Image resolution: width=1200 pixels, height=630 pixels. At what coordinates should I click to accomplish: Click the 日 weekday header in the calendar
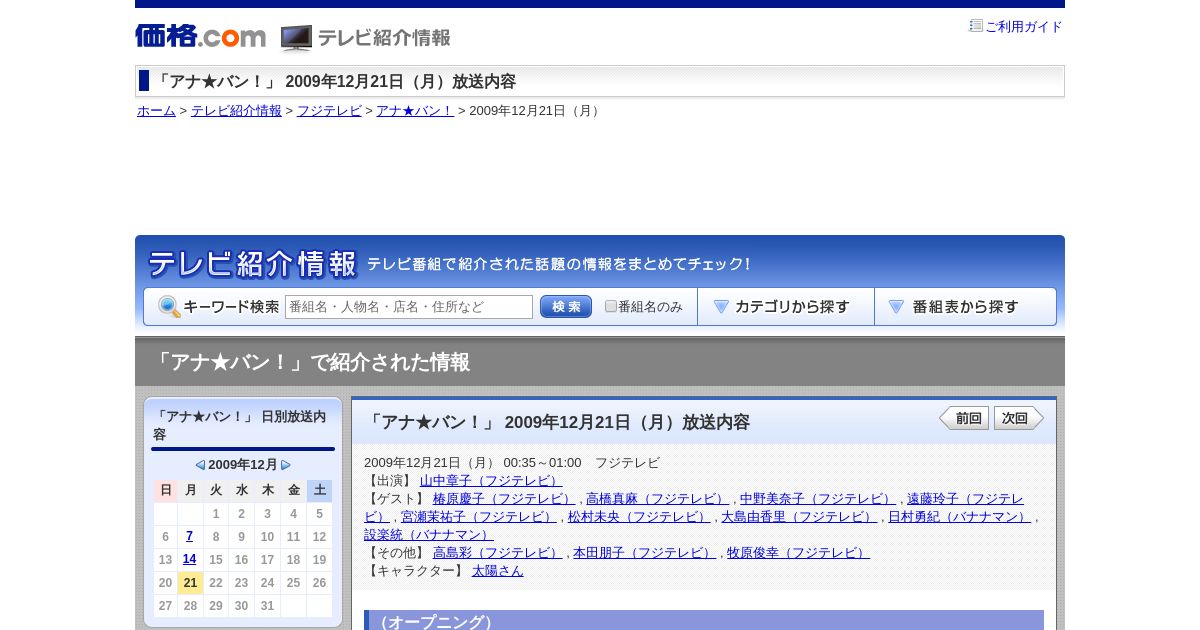pyautogui.click(x=166, y=490)
